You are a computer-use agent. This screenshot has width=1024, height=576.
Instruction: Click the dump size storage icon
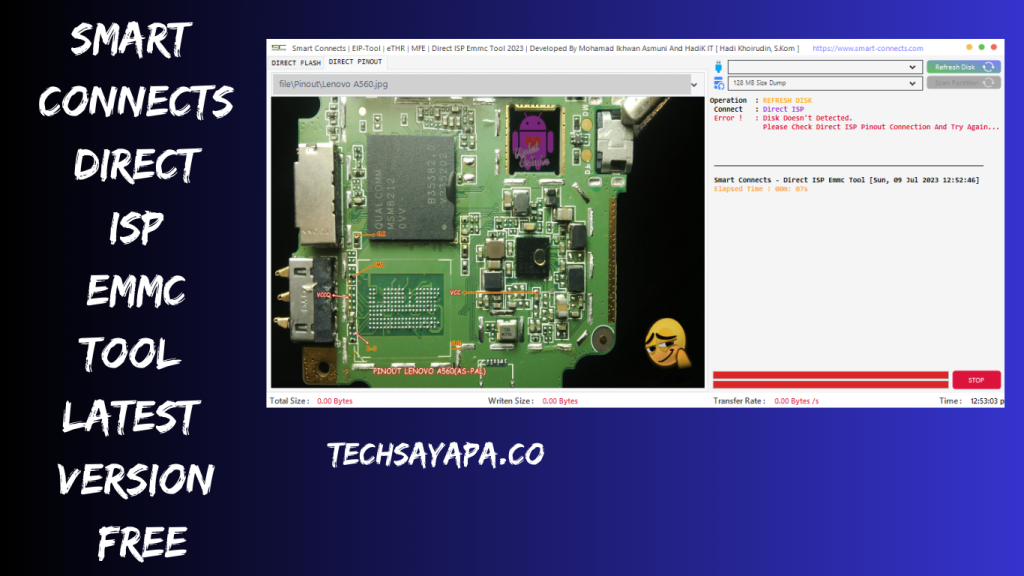[718, 83]
